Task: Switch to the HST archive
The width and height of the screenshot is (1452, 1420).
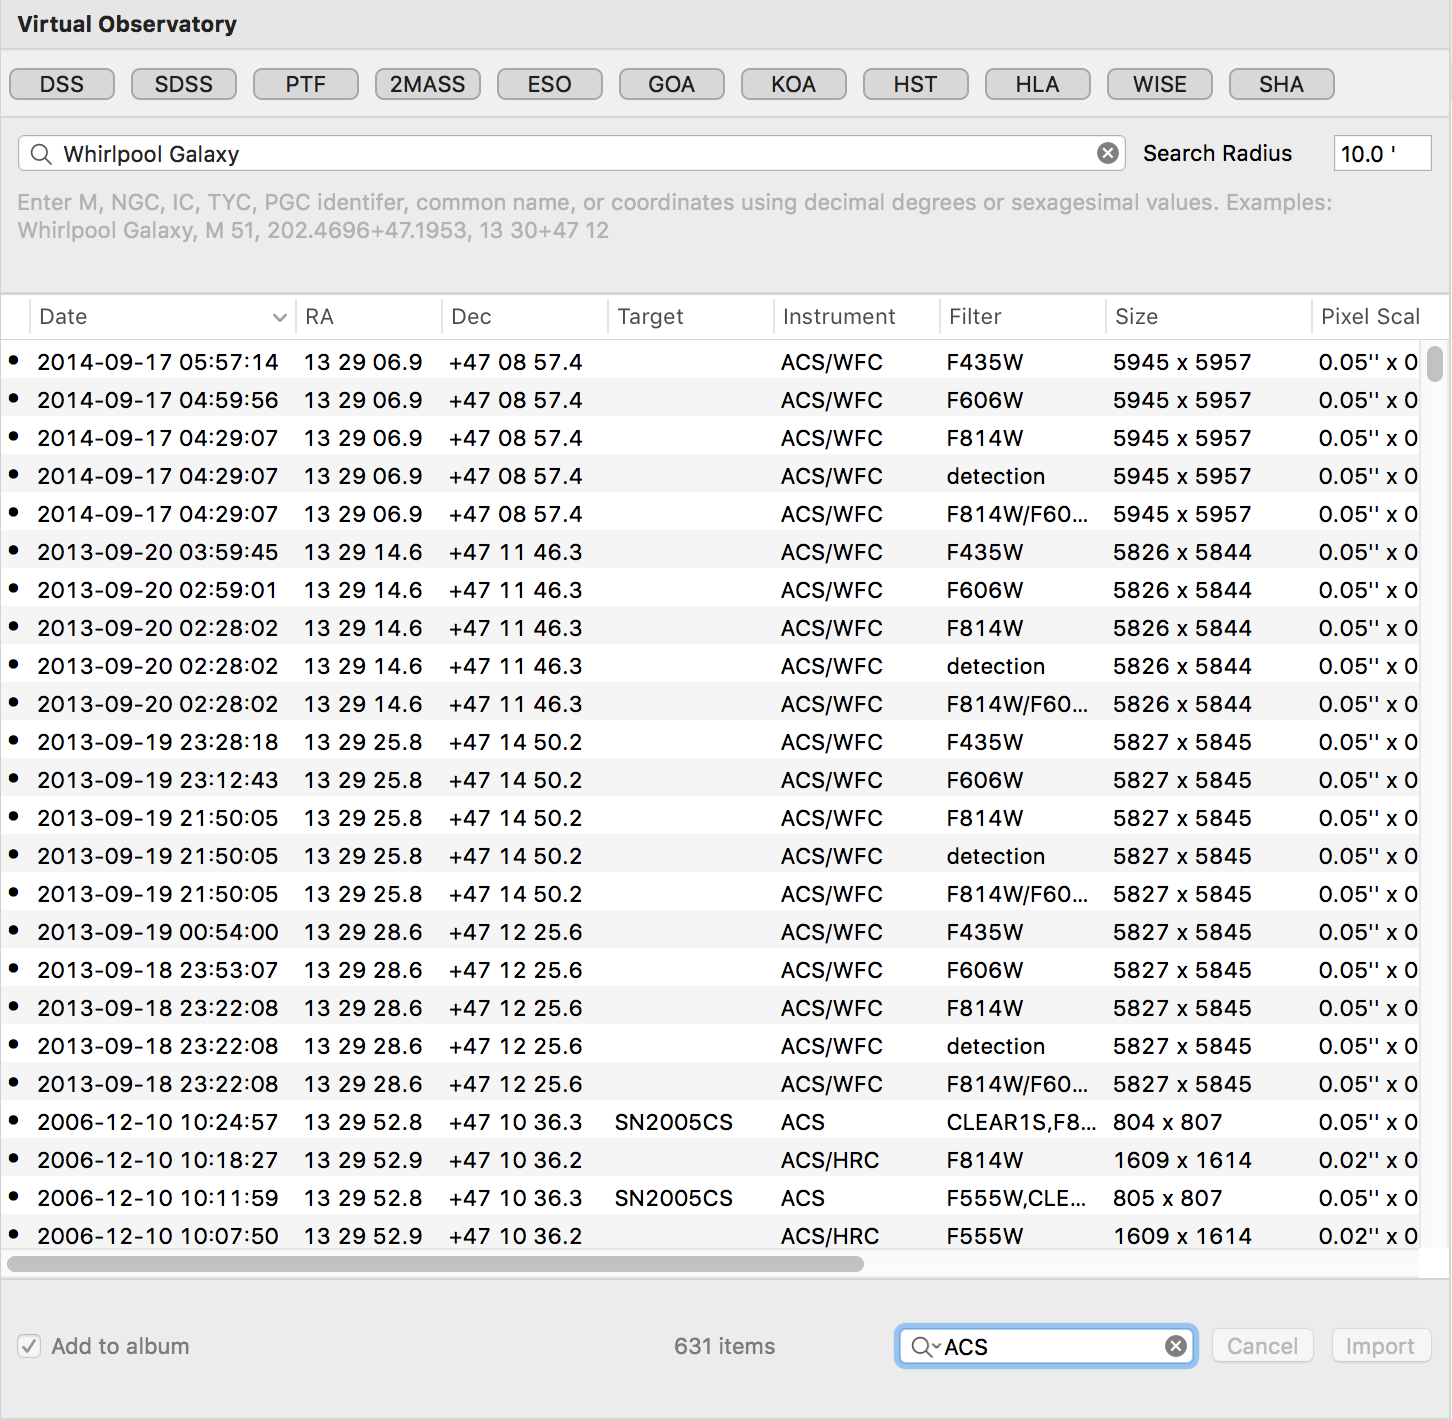Action: pos(916,84)
